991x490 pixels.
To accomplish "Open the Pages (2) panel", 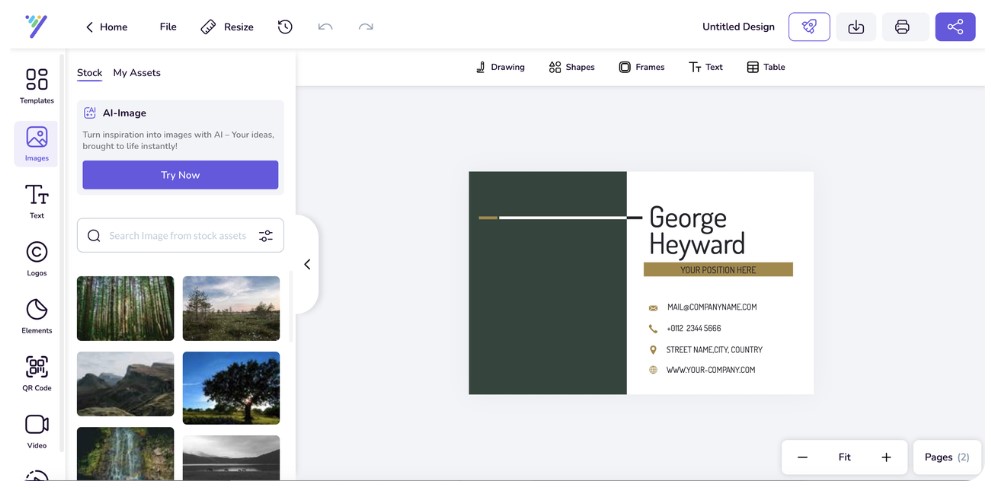I will tap(946, 457).
